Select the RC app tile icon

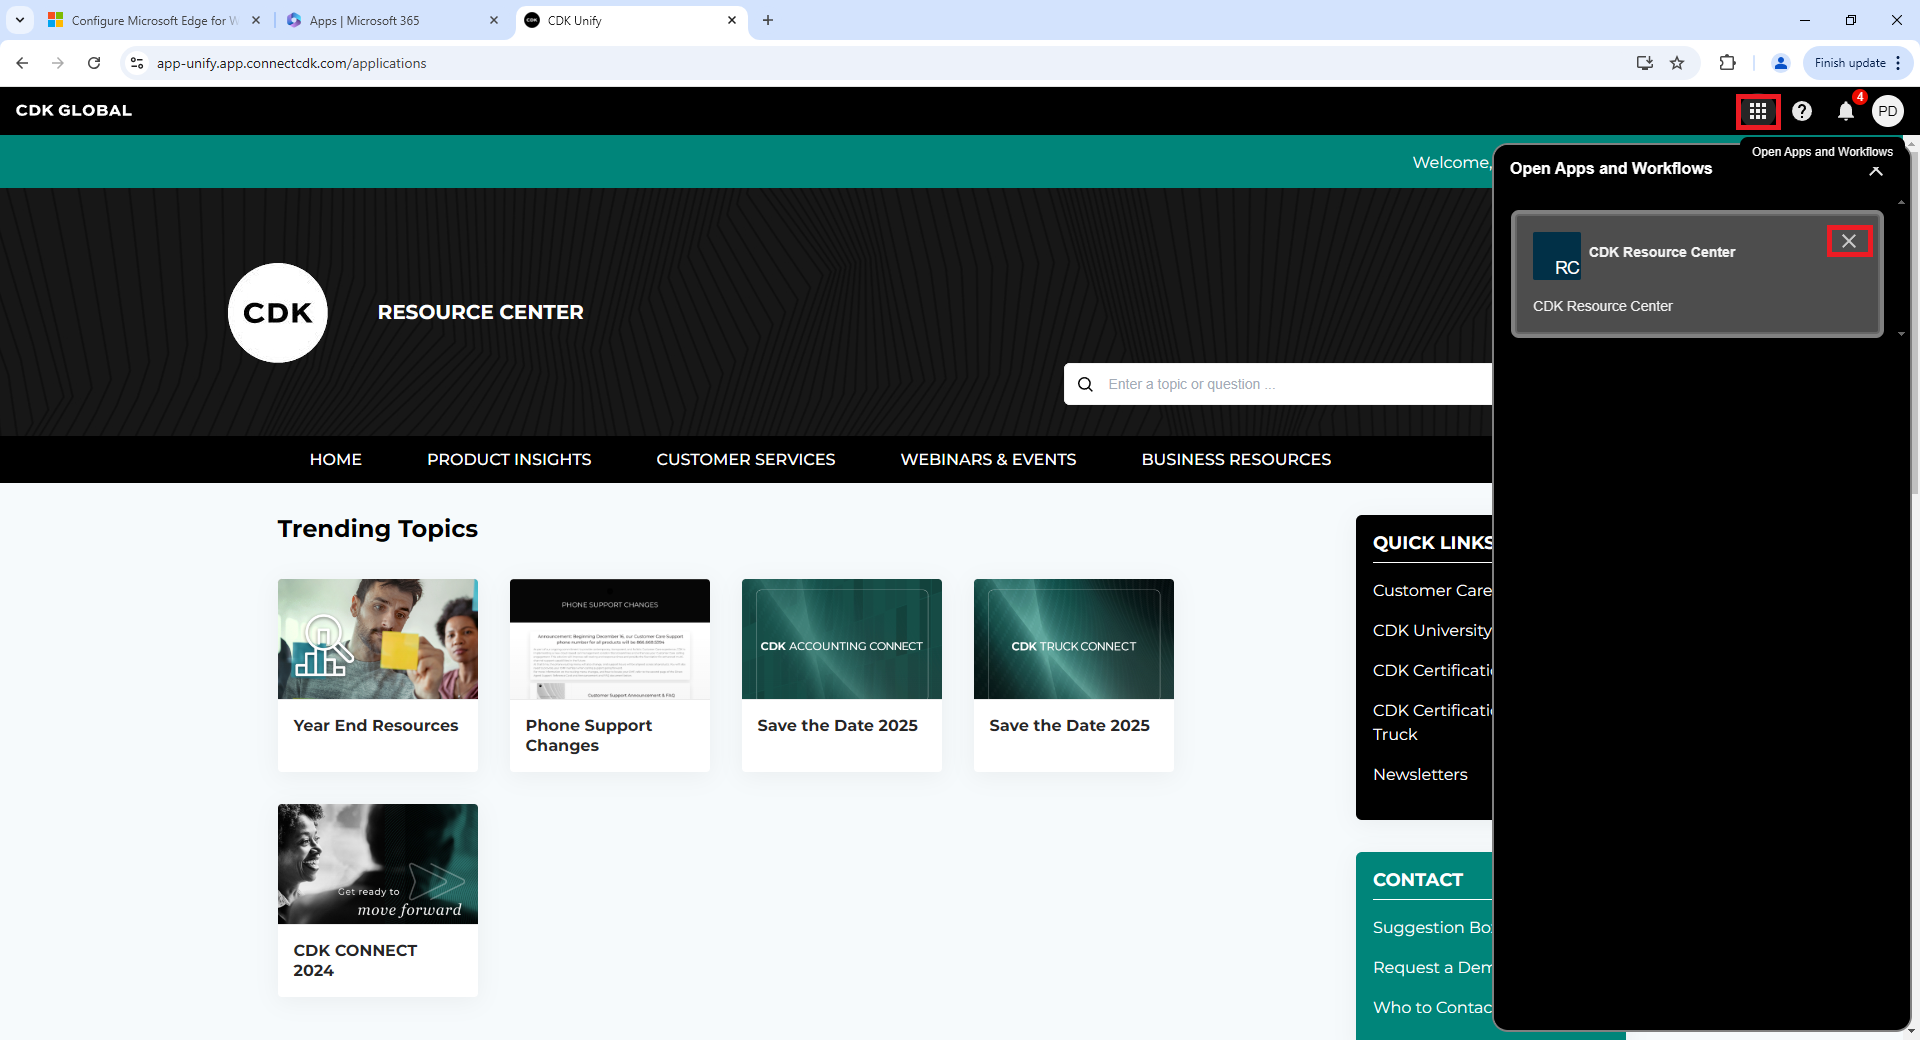(x=1557, y=256)
